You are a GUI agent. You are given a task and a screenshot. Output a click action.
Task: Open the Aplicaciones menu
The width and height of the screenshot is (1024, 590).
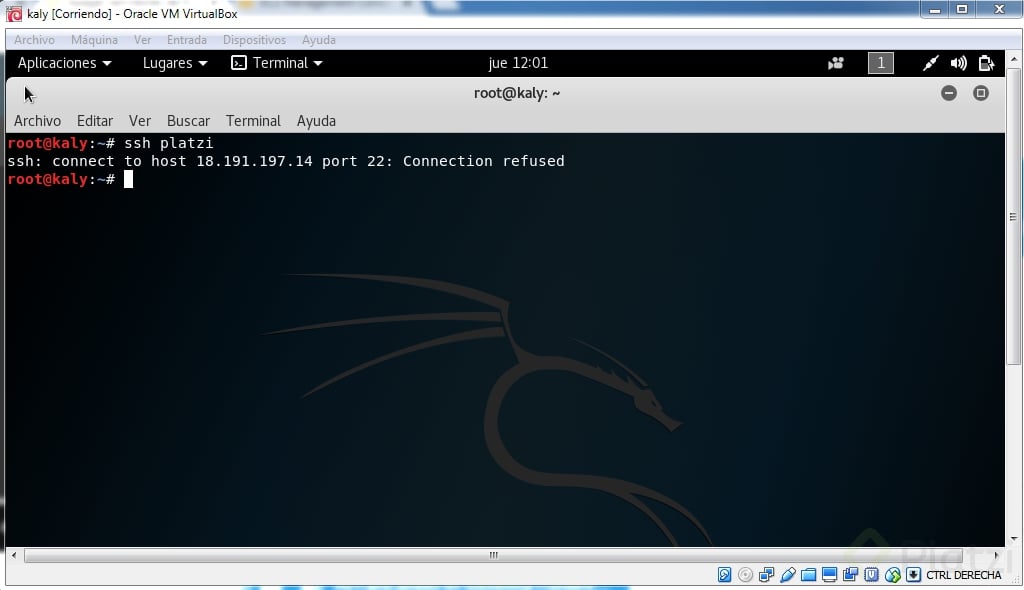coord(64,63)
